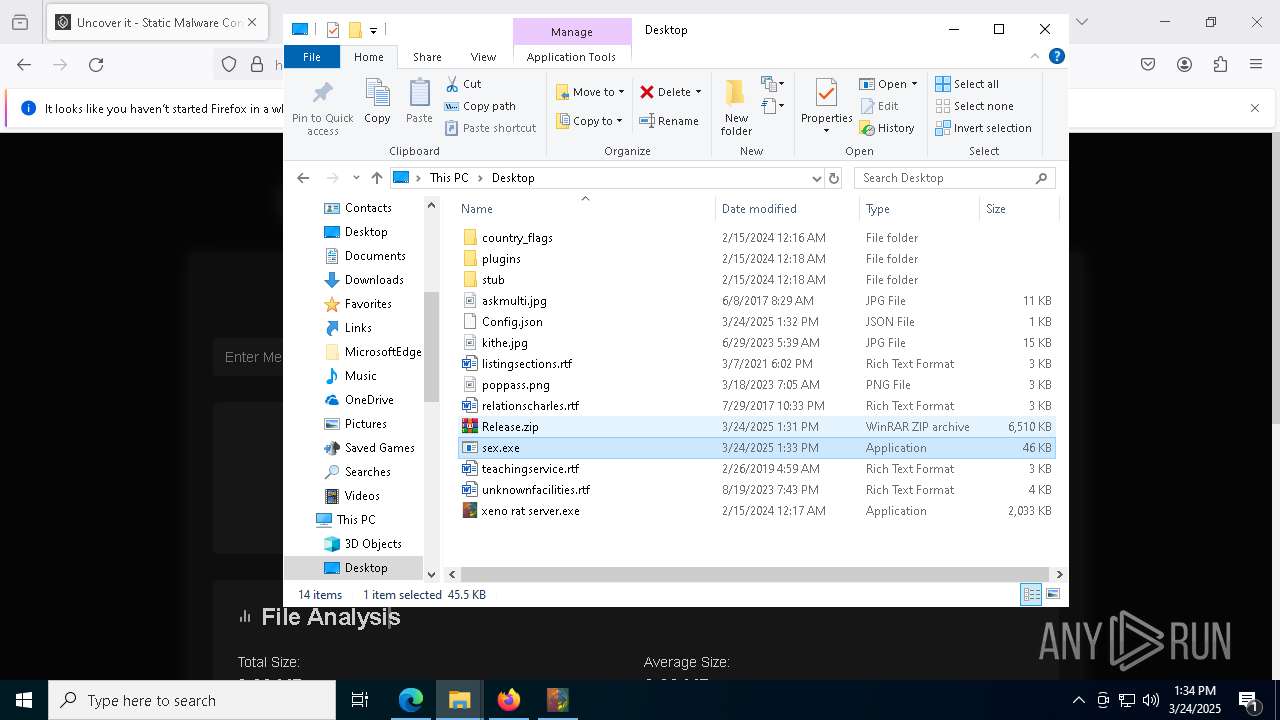Switch to details view button
1280x720 pixels.
pyautogui.click(x=1031, y=595)
